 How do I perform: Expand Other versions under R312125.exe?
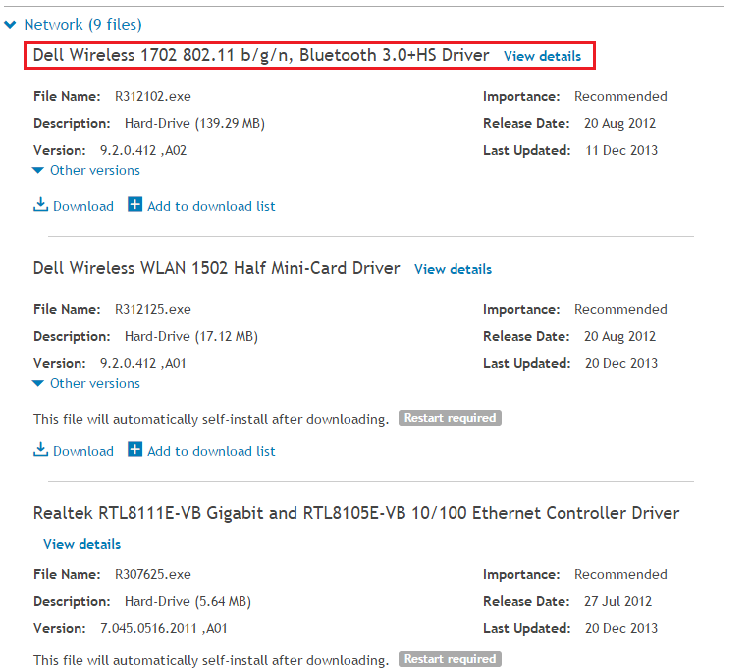pos(95,383)
